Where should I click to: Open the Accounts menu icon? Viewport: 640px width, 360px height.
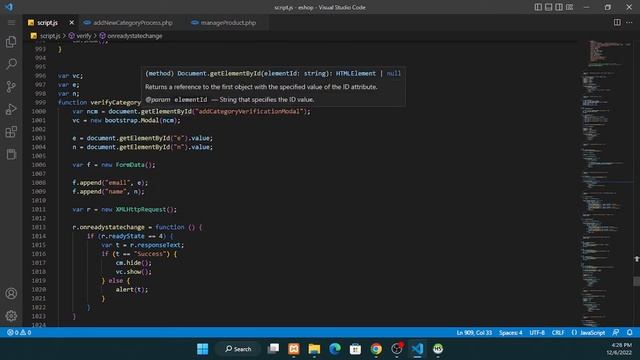11,293
